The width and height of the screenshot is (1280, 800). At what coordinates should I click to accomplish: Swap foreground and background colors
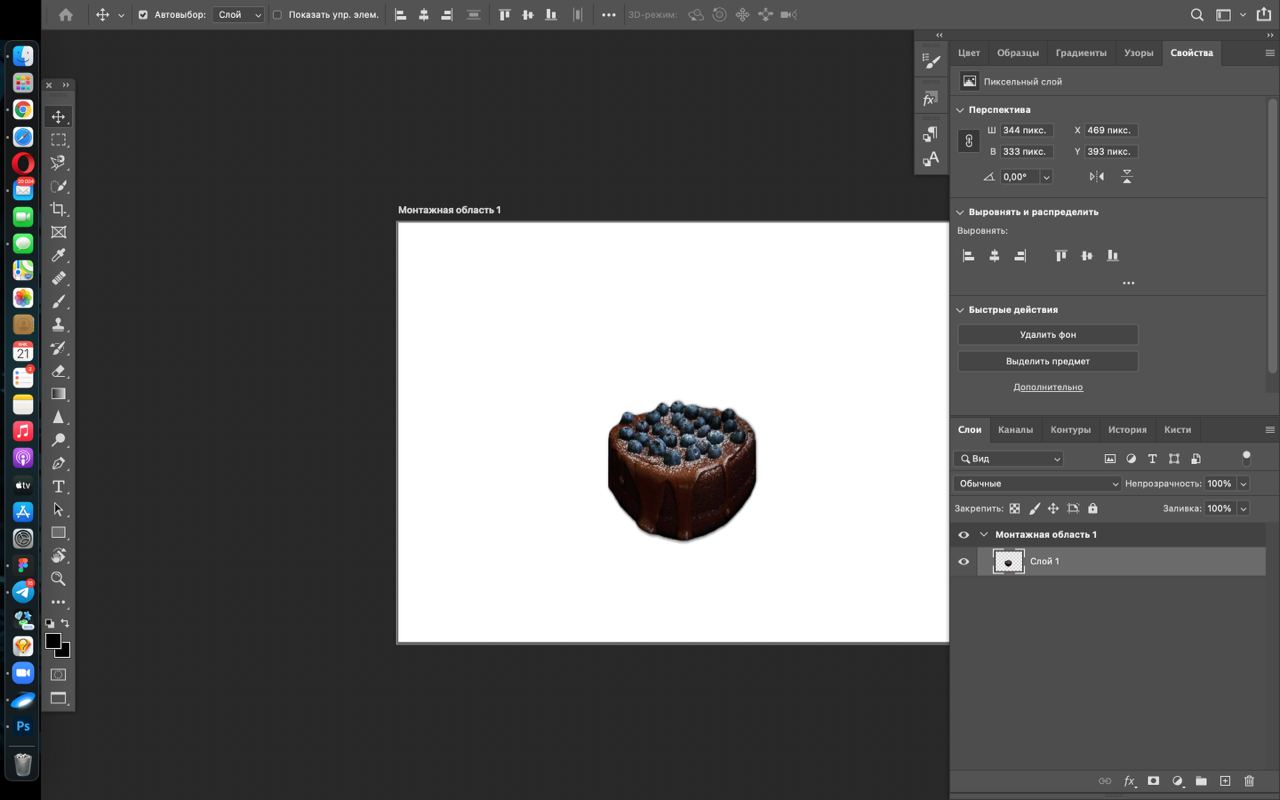tap(65, 623)
